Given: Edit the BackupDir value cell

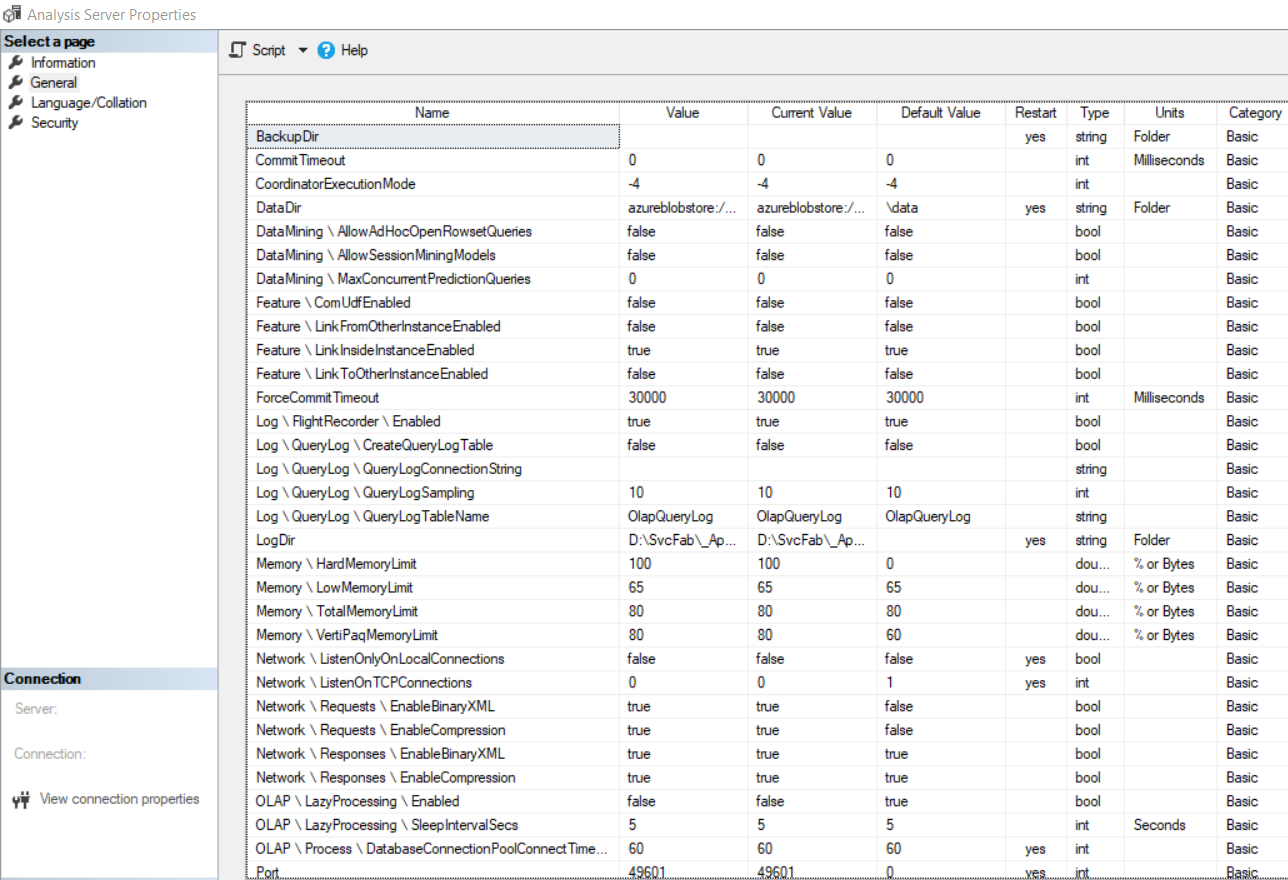Looking at the screenshot, I should [682, 136].
